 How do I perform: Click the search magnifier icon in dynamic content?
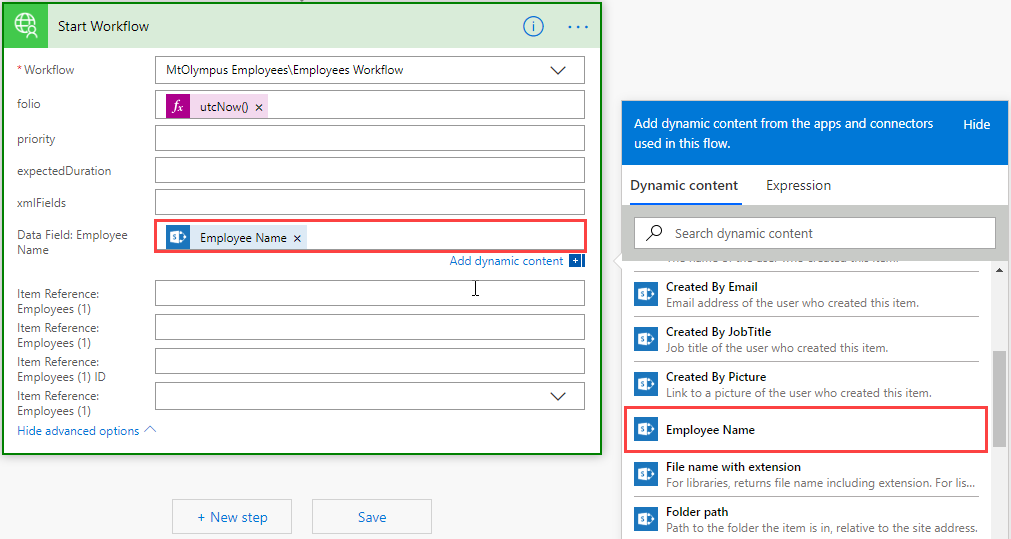tap(655, 233)
